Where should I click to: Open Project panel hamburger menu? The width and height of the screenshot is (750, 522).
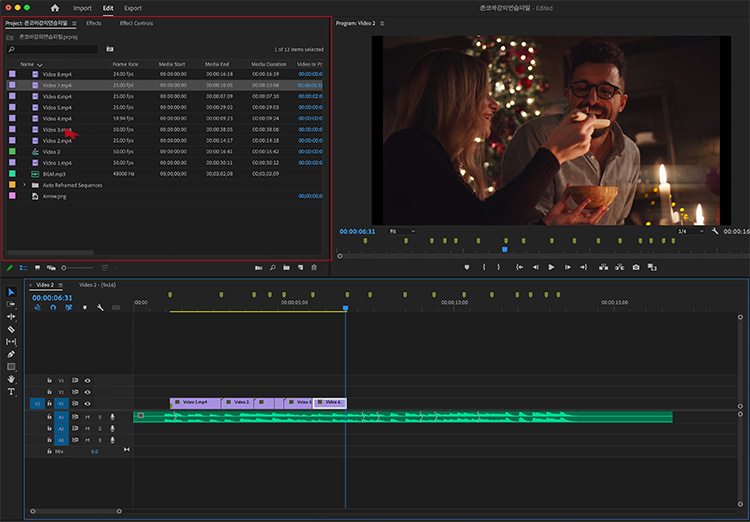tap(74, 23)
